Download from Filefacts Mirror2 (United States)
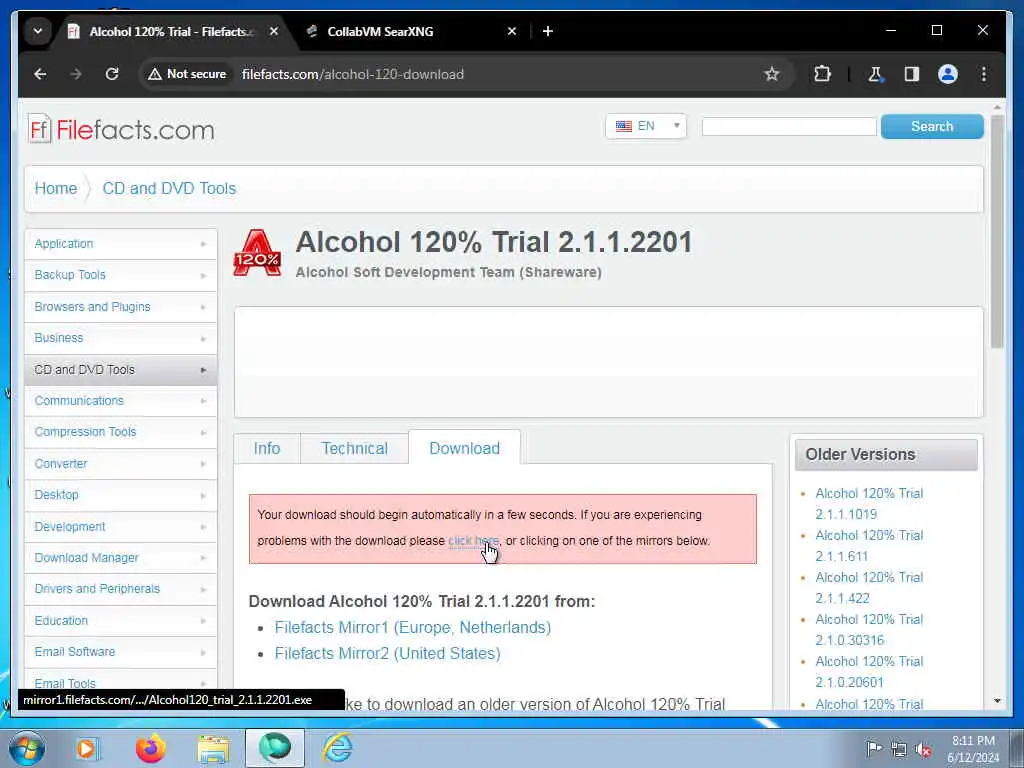The image size is (1024, 768). tap(387, 654)
